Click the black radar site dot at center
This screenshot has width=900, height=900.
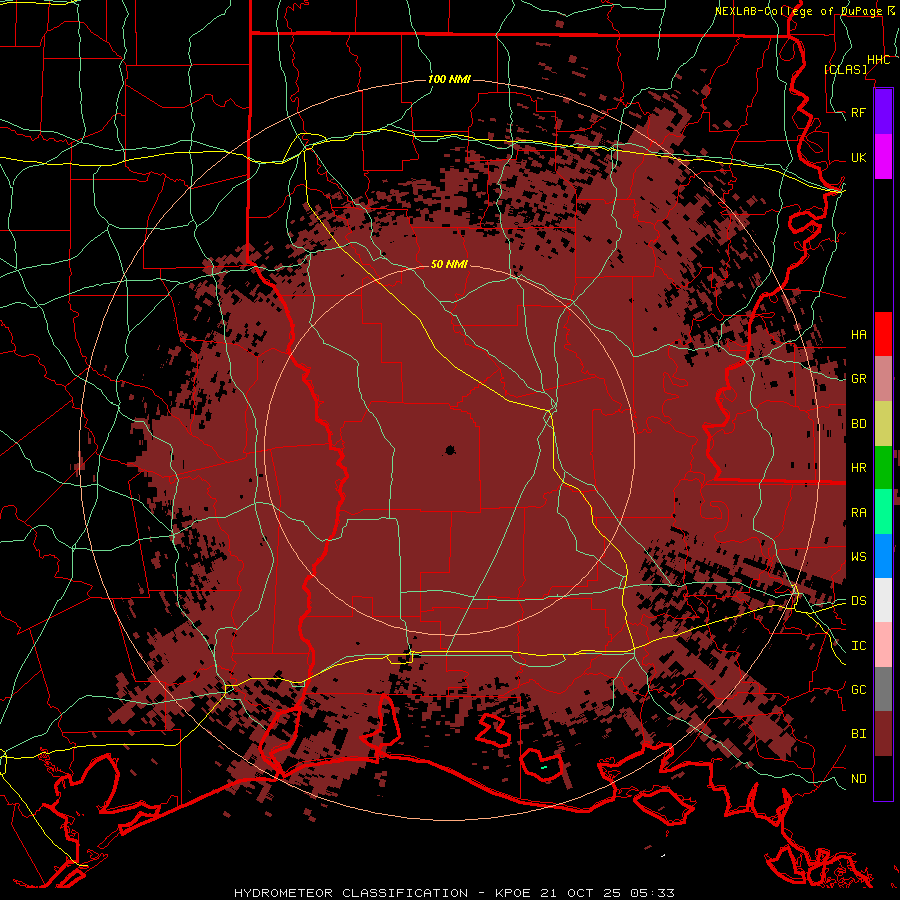(450, 451)
